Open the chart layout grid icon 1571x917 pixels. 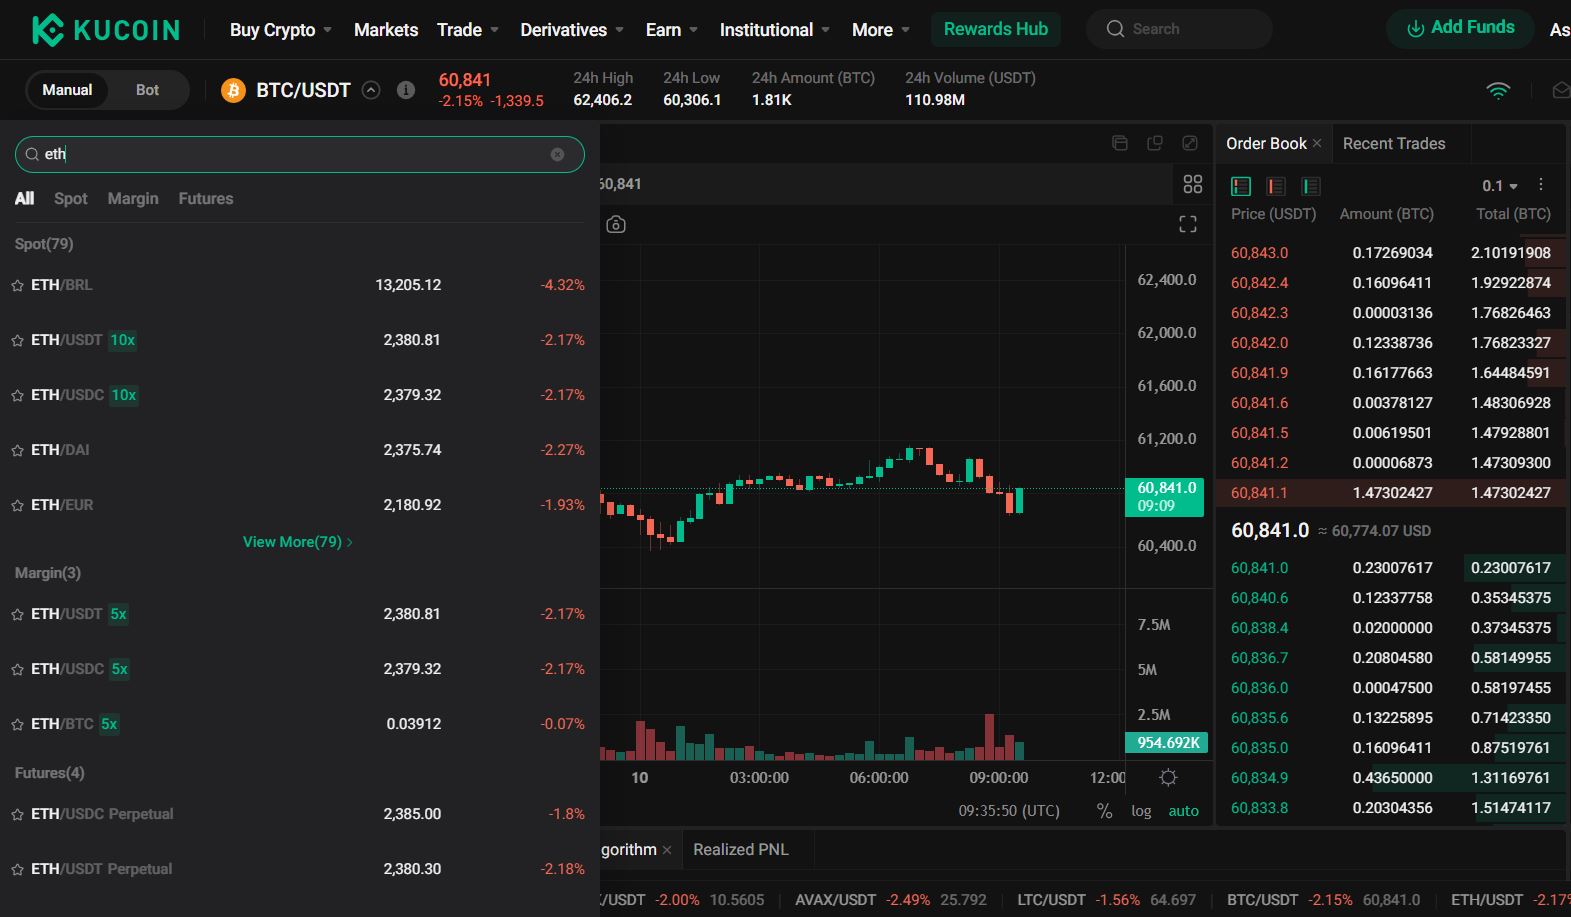pos(1193,184)
